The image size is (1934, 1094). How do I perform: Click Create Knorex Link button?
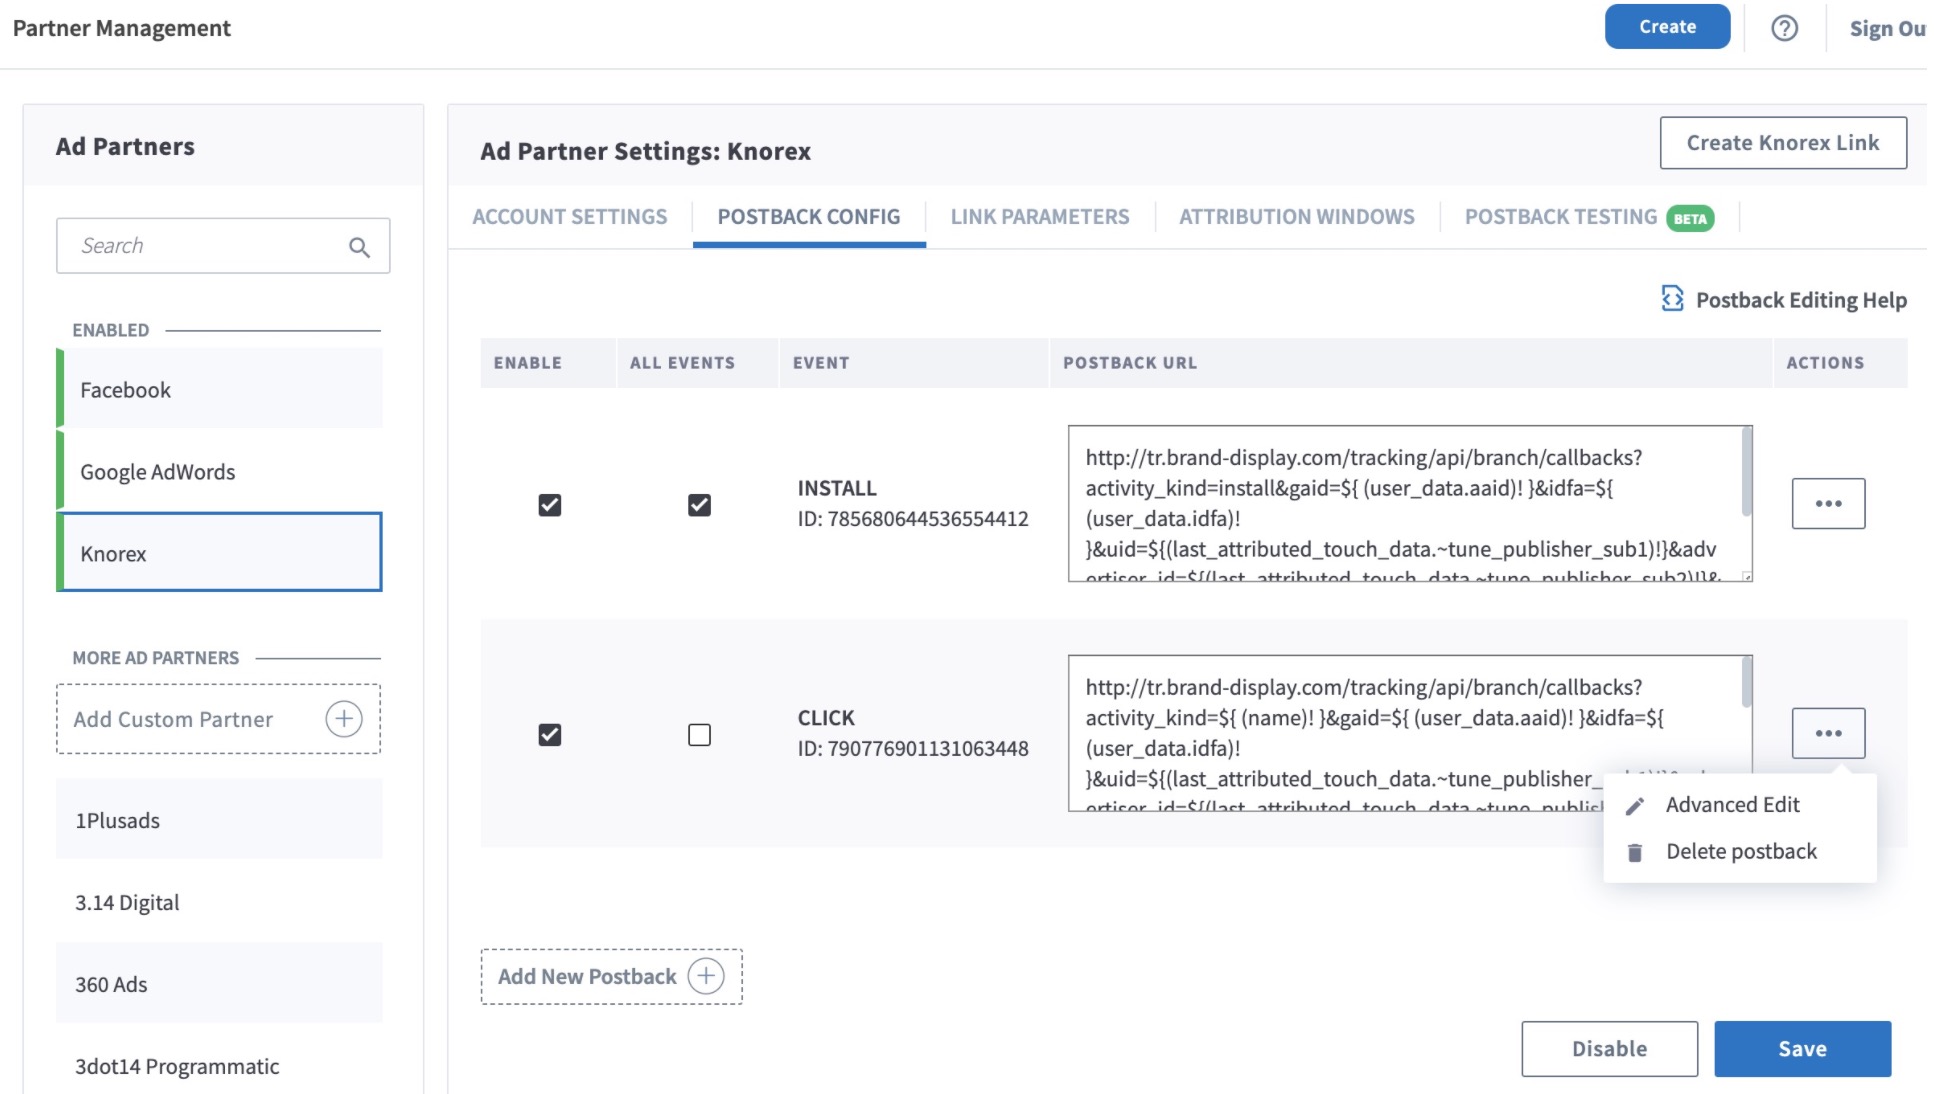[1783, 143]
